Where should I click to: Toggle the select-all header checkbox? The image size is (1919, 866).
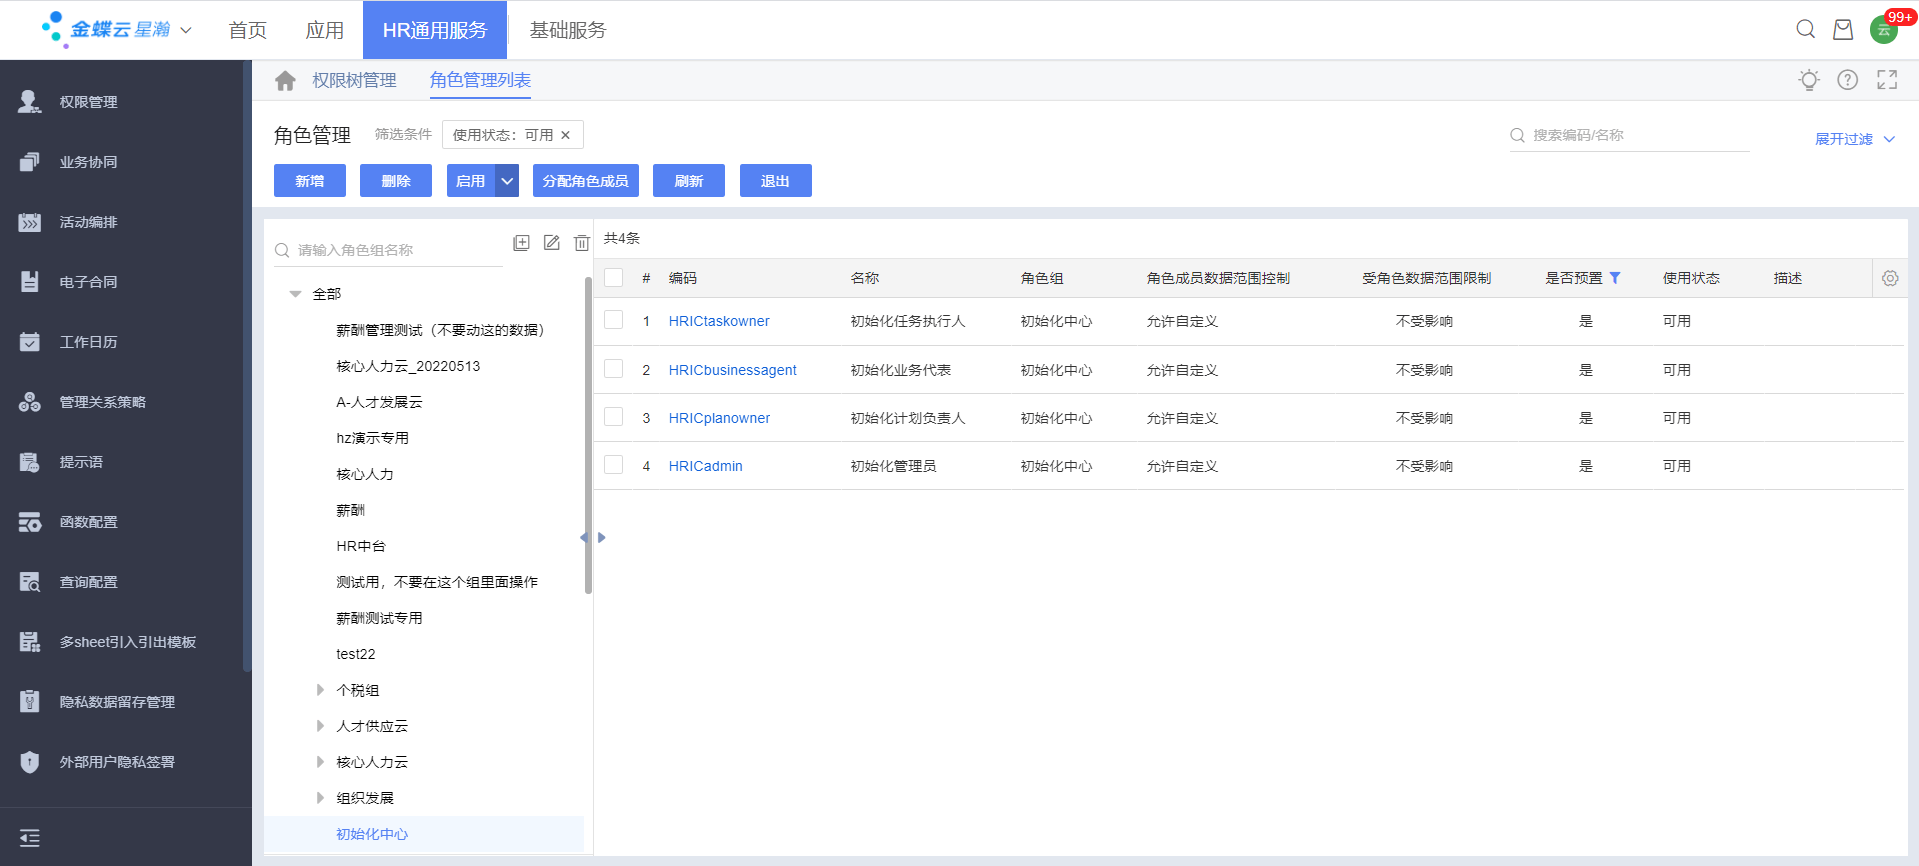(x=614, y=278)
